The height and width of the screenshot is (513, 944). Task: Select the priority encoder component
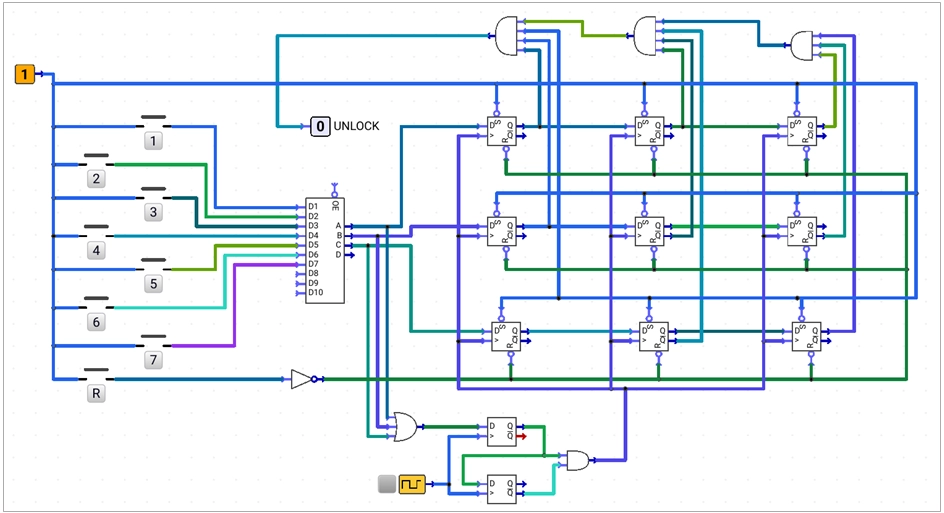(x=324, y=250)
